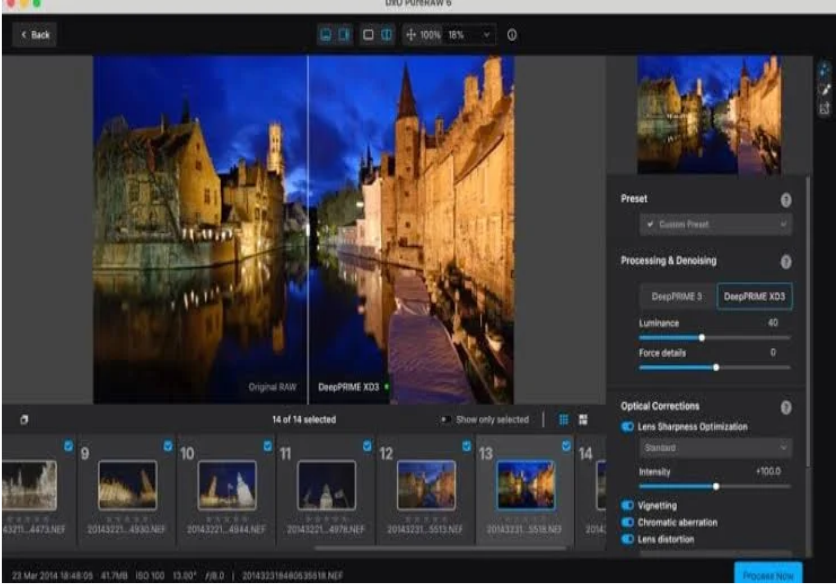Switch filmstrip to small grid view
836x584 pixels.
(x=564, y=420)
